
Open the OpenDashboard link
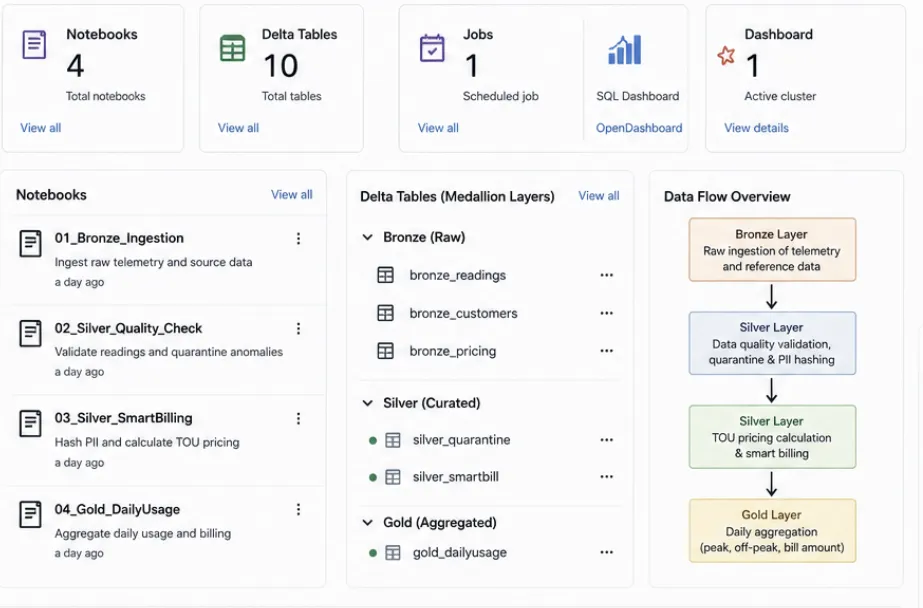pyautogui.click(x=639, y=128)
